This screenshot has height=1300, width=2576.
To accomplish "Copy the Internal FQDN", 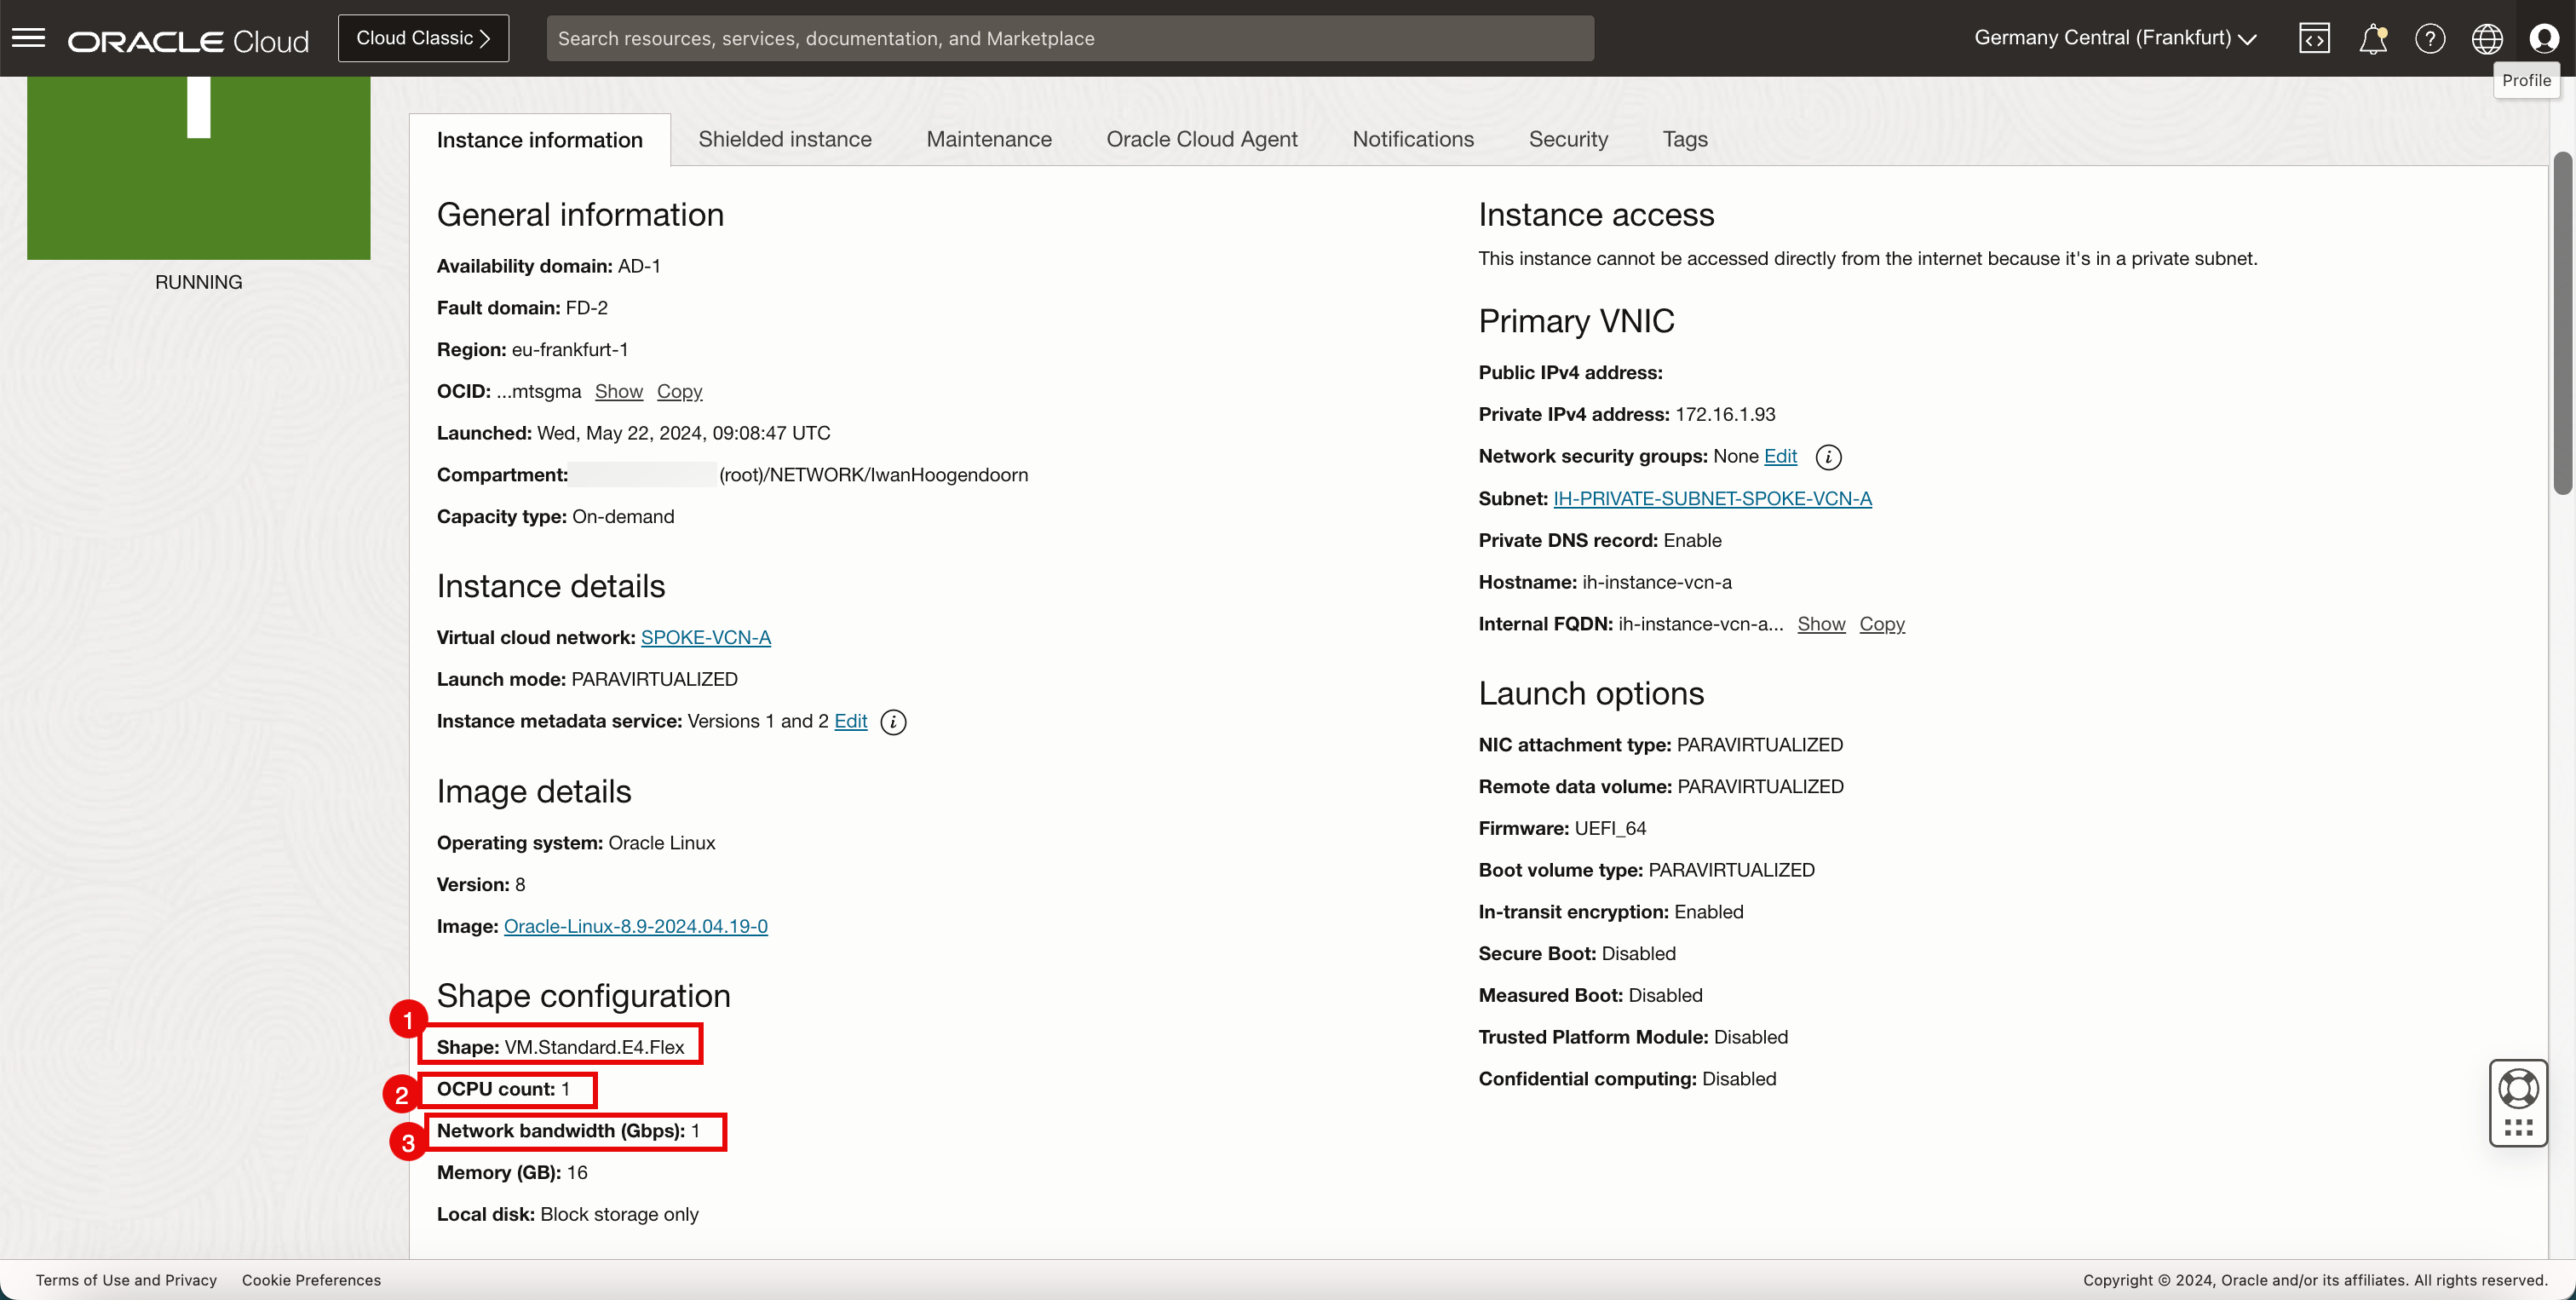I will (1881, 624).
